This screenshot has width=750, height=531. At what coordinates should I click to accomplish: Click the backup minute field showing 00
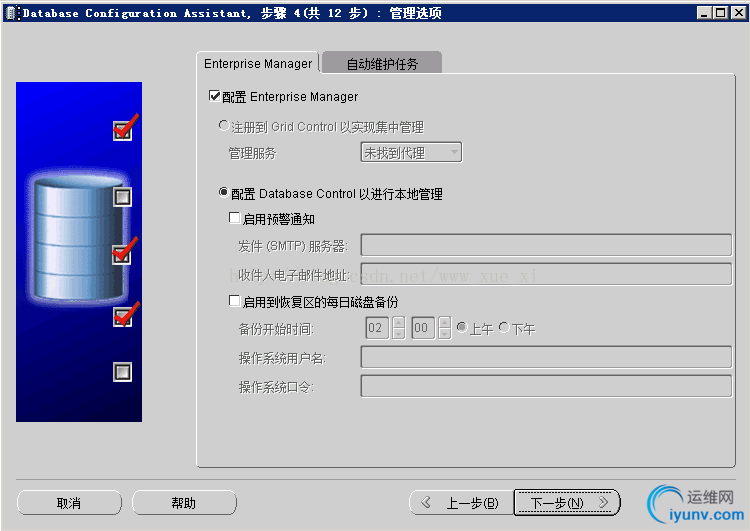click(x=423, y=328)
